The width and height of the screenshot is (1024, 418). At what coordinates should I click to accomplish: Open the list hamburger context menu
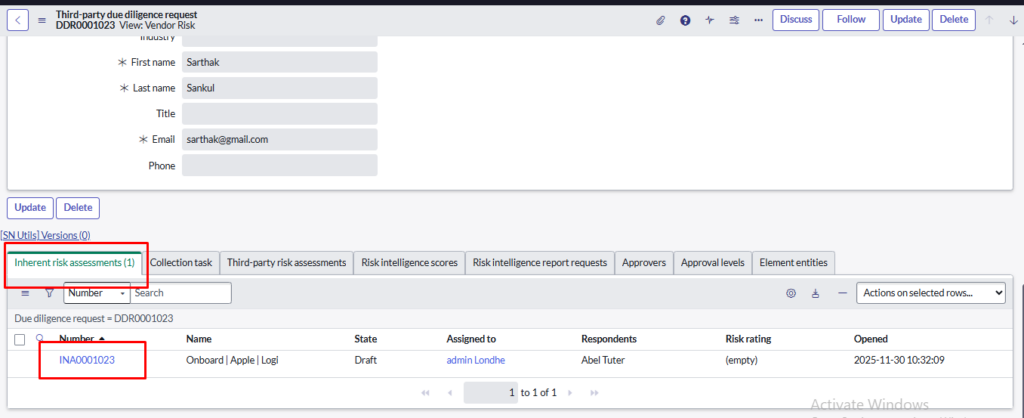point(25,293)
